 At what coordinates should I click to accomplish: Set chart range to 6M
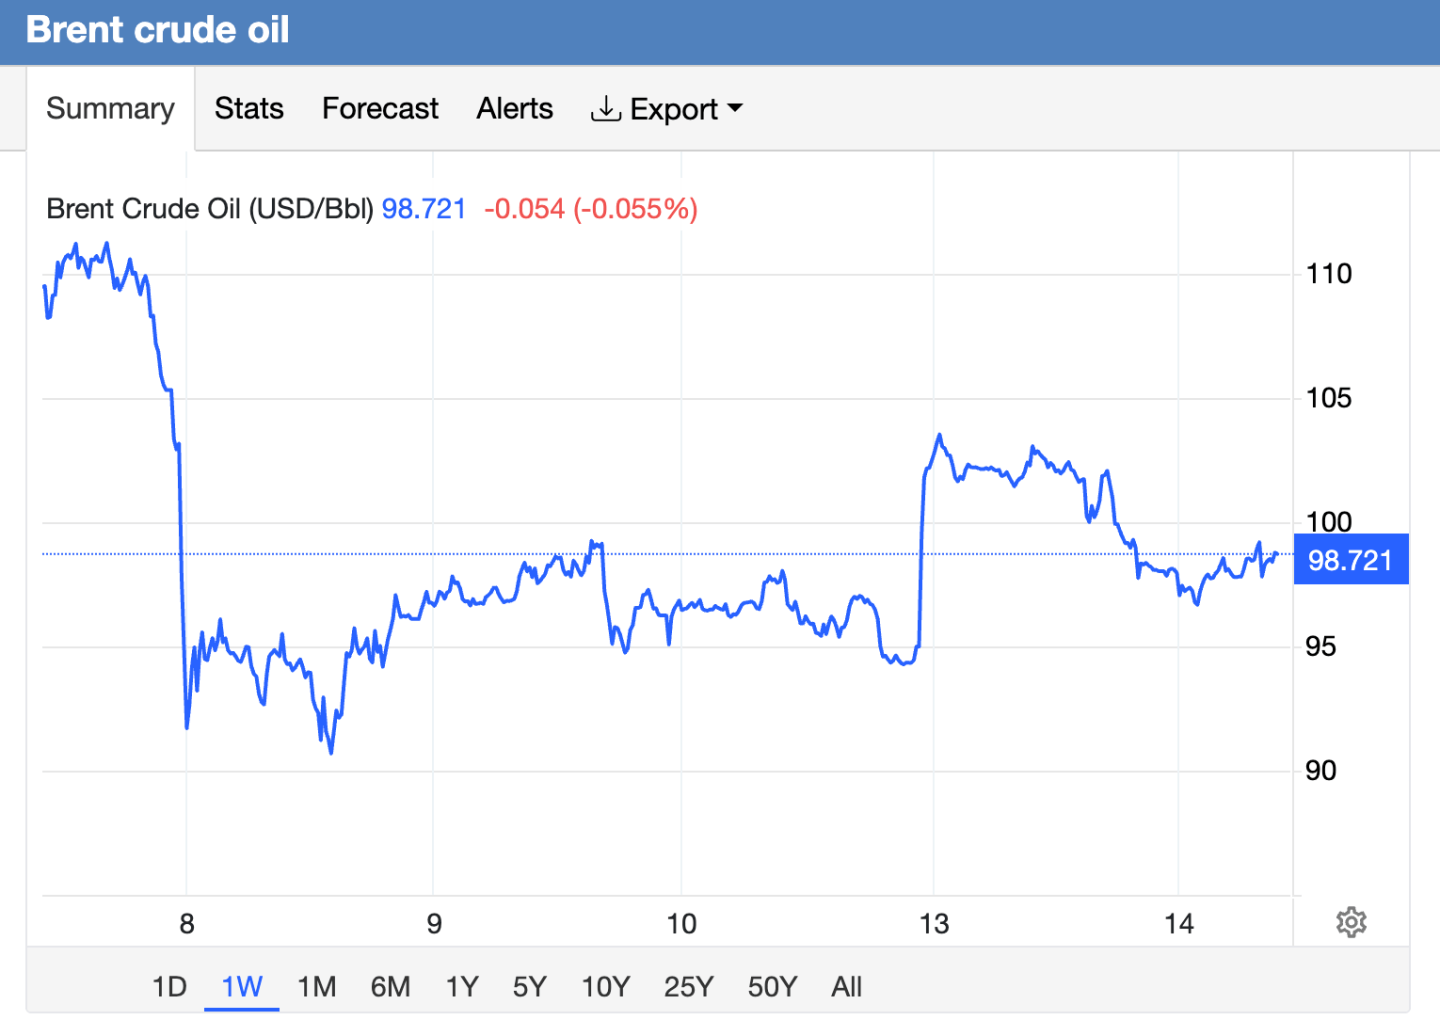tap(390, 987)
